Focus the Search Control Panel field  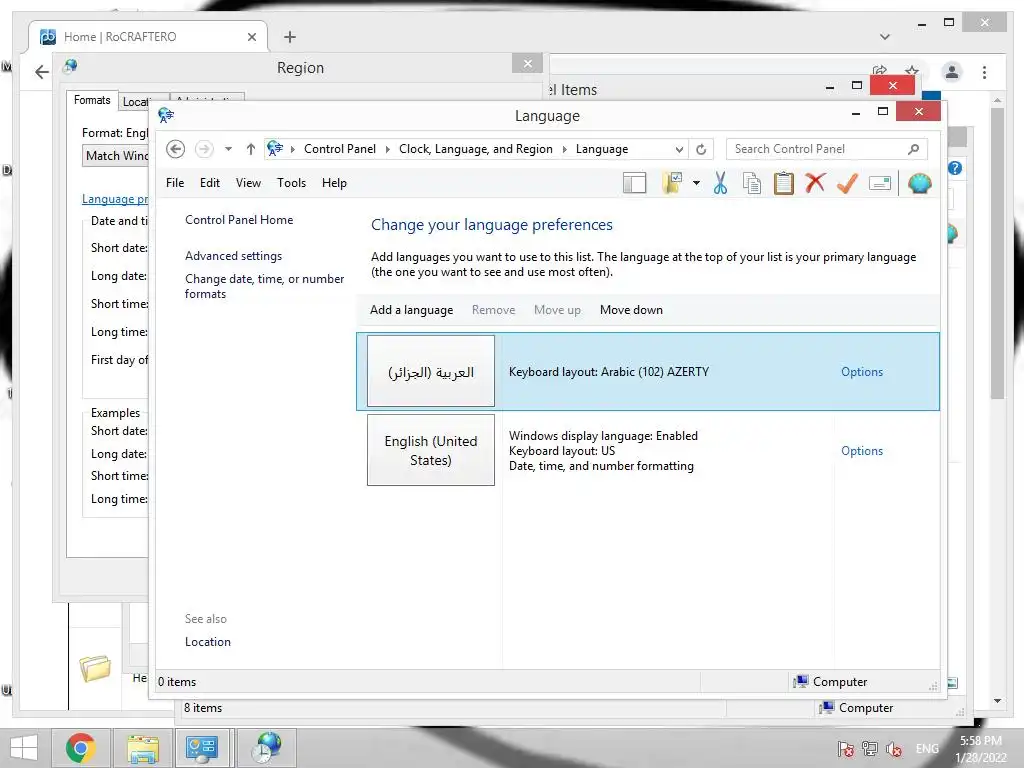826,149
